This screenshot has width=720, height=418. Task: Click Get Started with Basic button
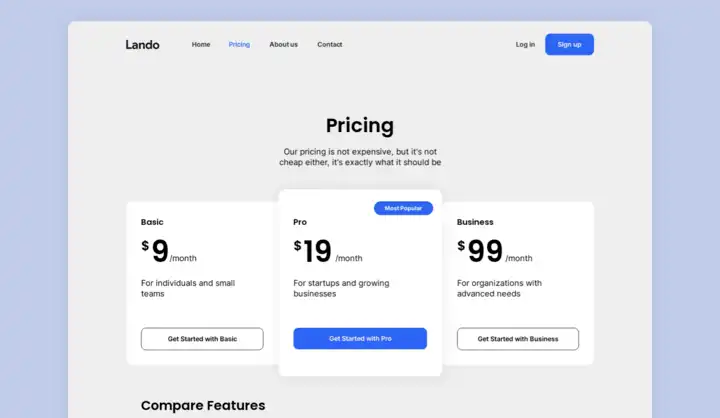click(x=202, y=339)
